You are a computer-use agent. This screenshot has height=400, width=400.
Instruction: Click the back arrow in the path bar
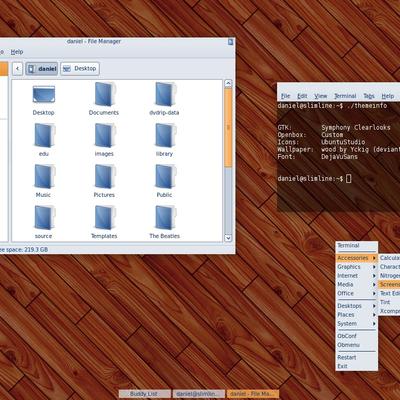(18, 69)
